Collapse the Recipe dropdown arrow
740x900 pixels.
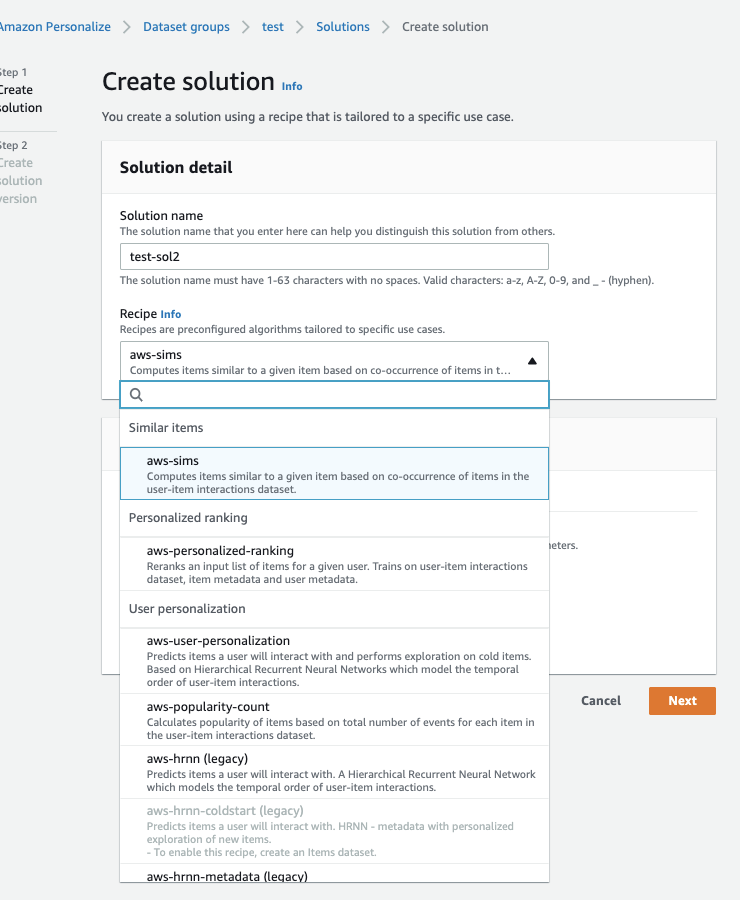click(532, 361)
